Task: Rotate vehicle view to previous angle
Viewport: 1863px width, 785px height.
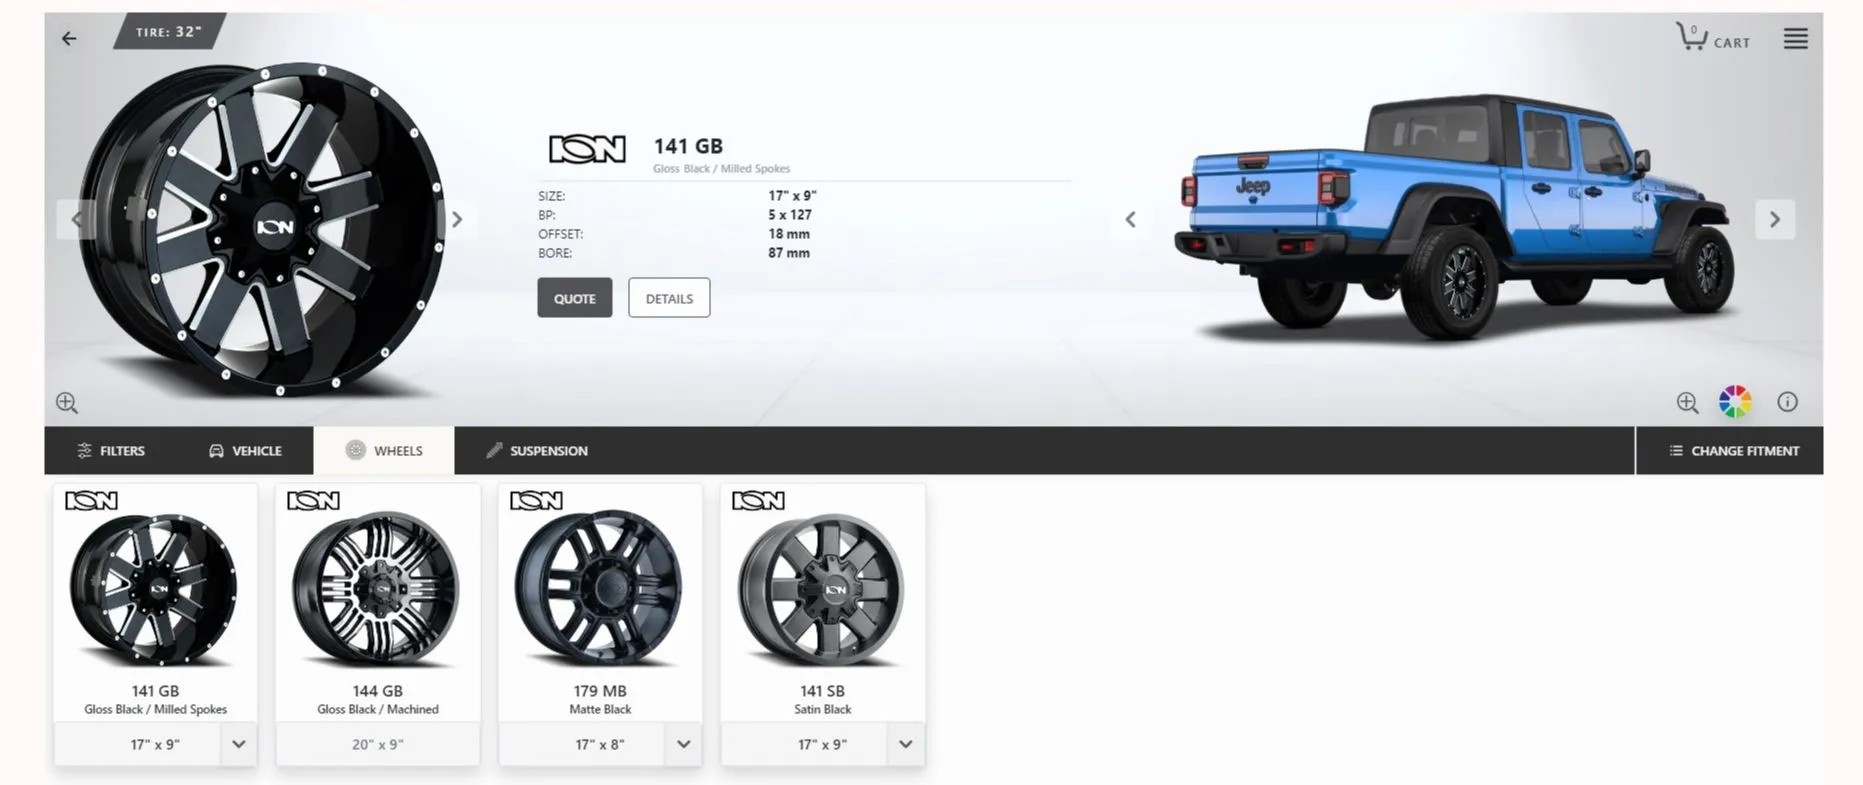Action: 1130,219
